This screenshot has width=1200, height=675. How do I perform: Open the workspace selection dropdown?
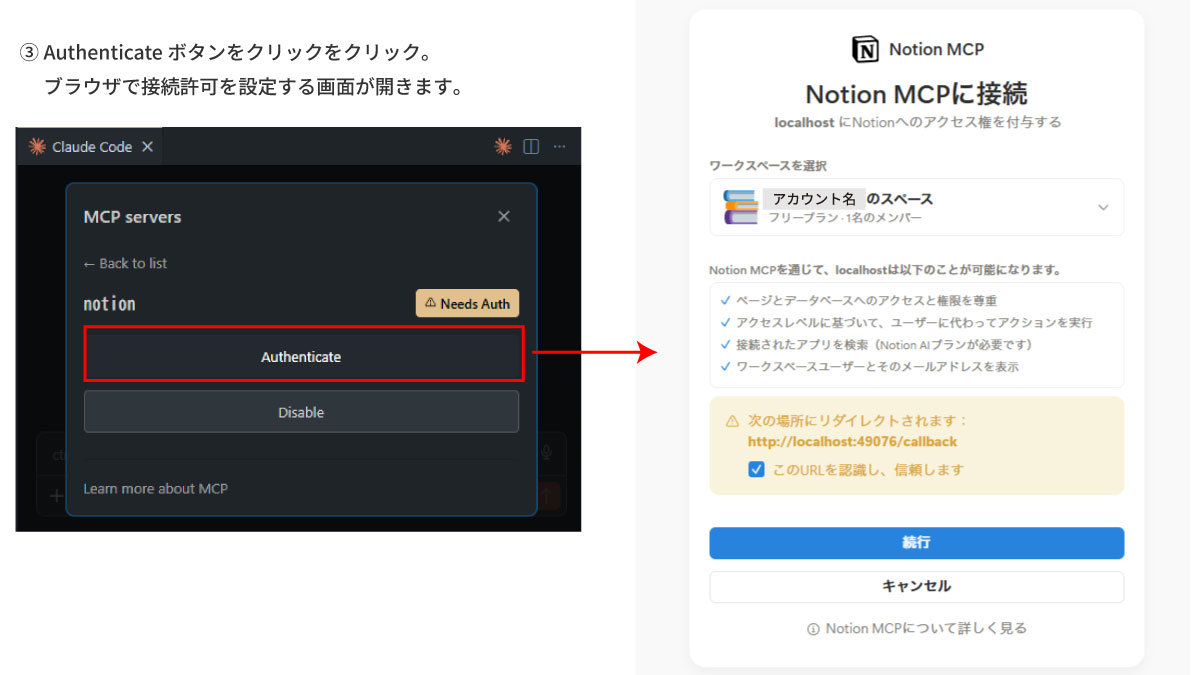916,207
